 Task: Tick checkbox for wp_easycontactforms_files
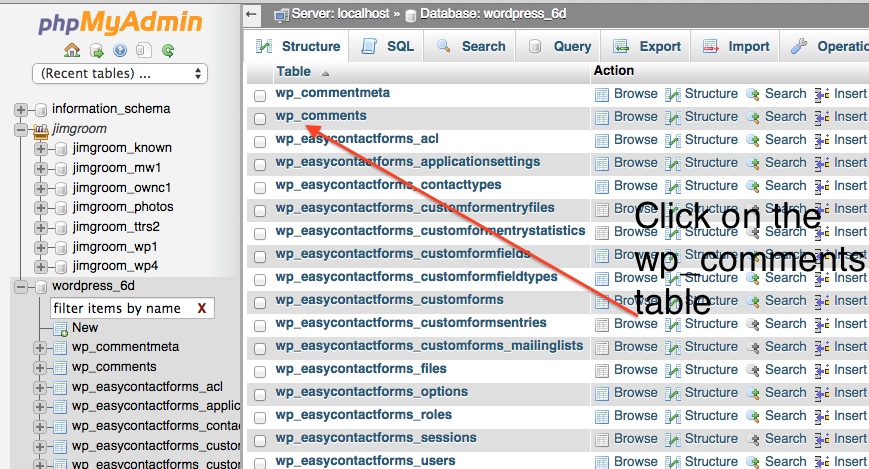[260, 371]
